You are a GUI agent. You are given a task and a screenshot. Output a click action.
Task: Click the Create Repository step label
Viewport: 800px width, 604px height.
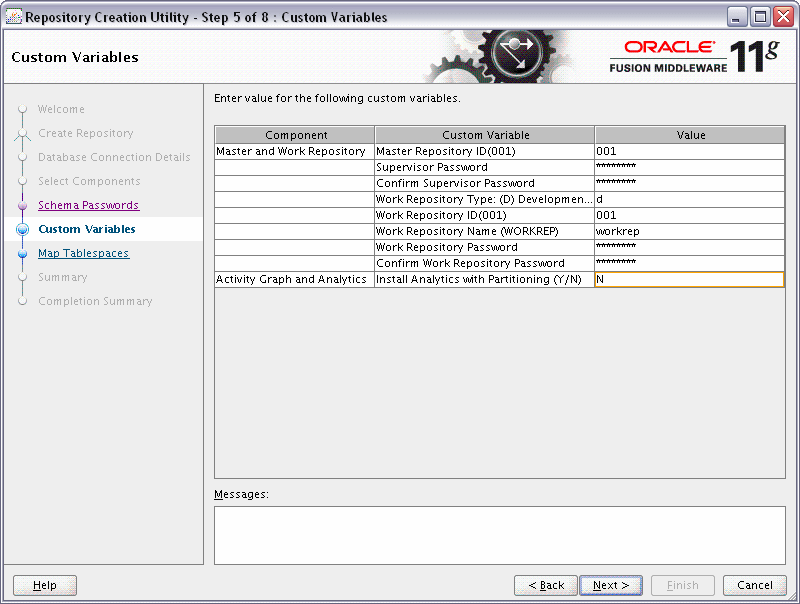coord(86,133)
